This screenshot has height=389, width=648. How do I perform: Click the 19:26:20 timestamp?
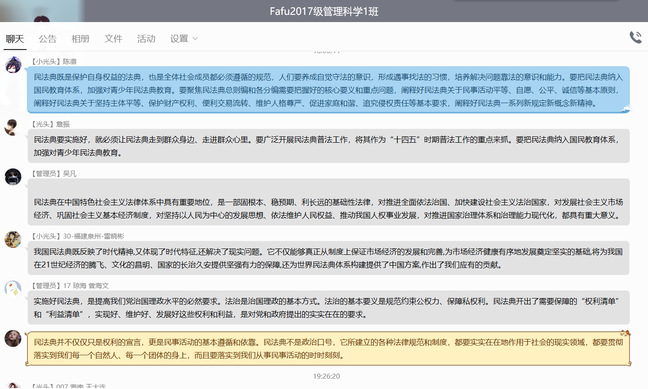point(326,376)
